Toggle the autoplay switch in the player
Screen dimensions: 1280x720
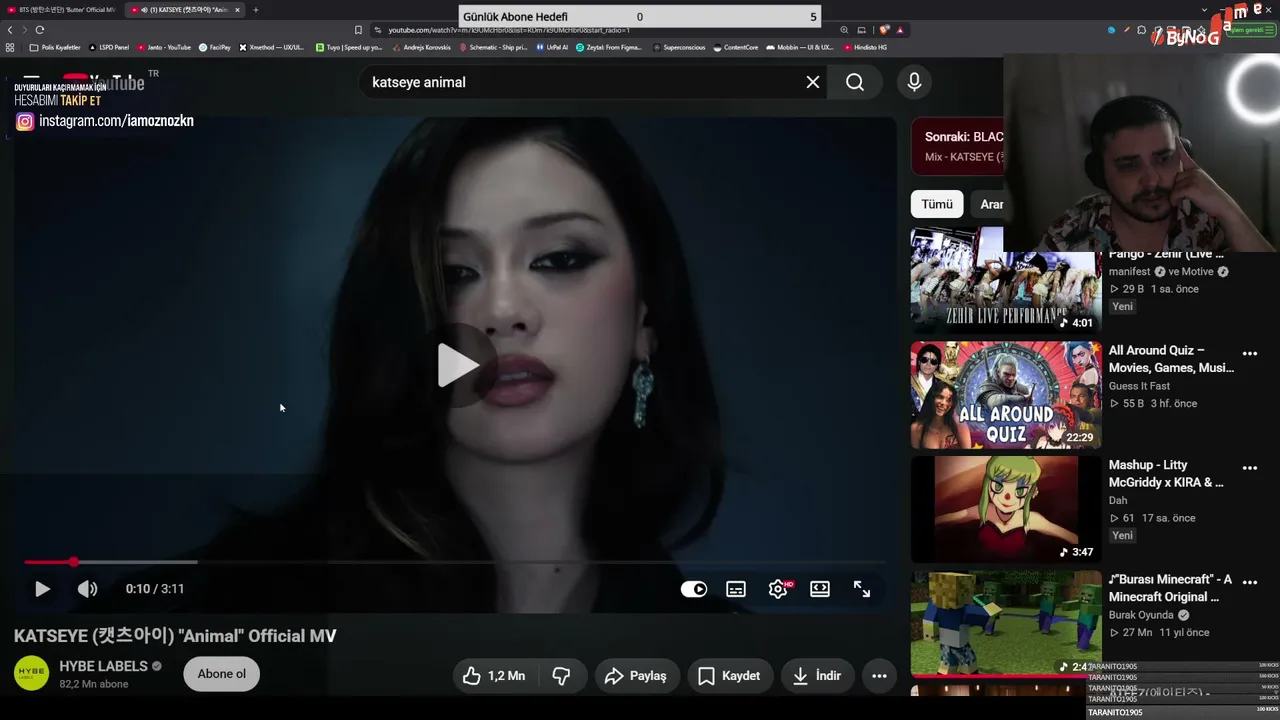click(x=694, y=589)
